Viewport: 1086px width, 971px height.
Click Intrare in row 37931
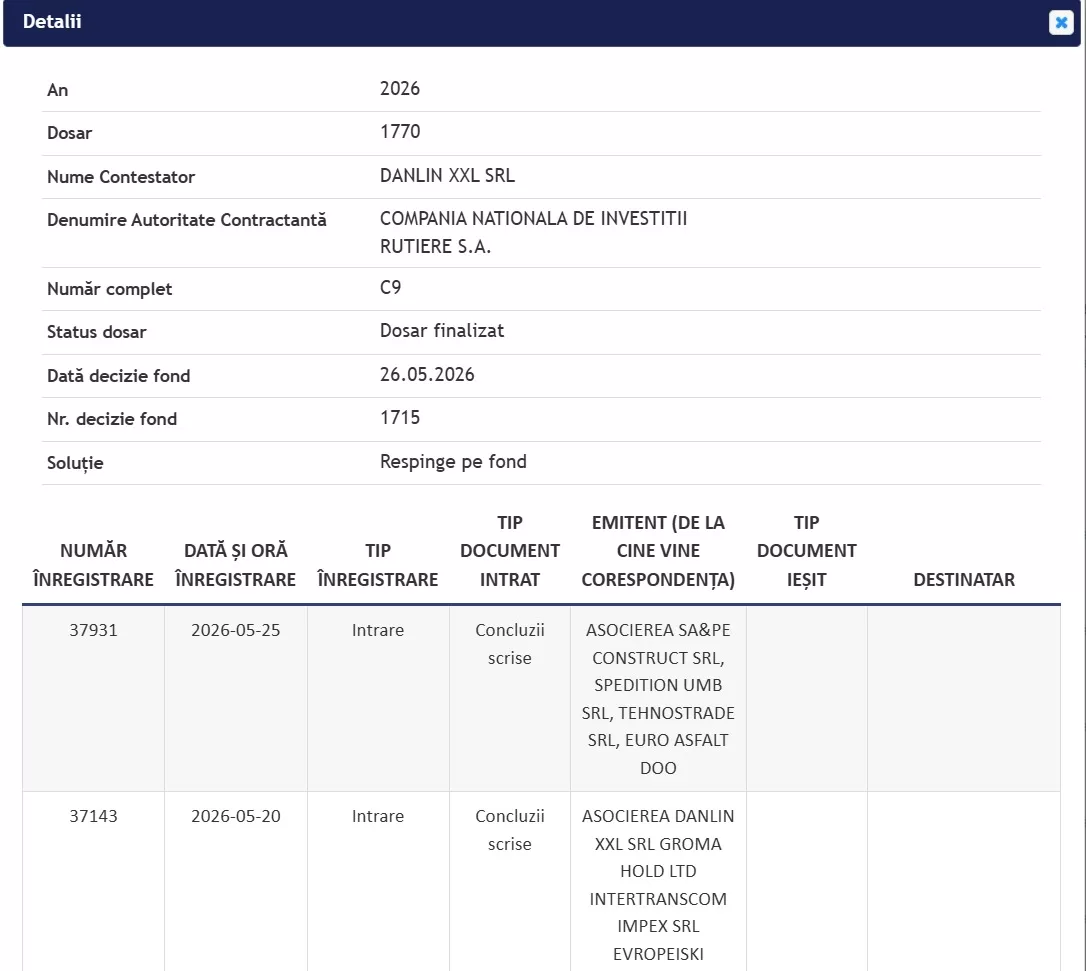[377, 630]
